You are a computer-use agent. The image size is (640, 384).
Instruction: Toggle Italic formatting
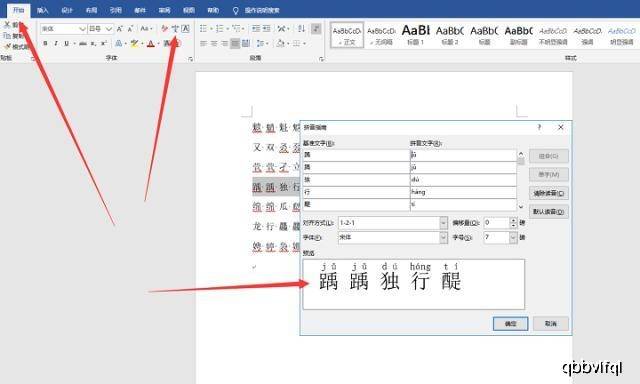56,43
